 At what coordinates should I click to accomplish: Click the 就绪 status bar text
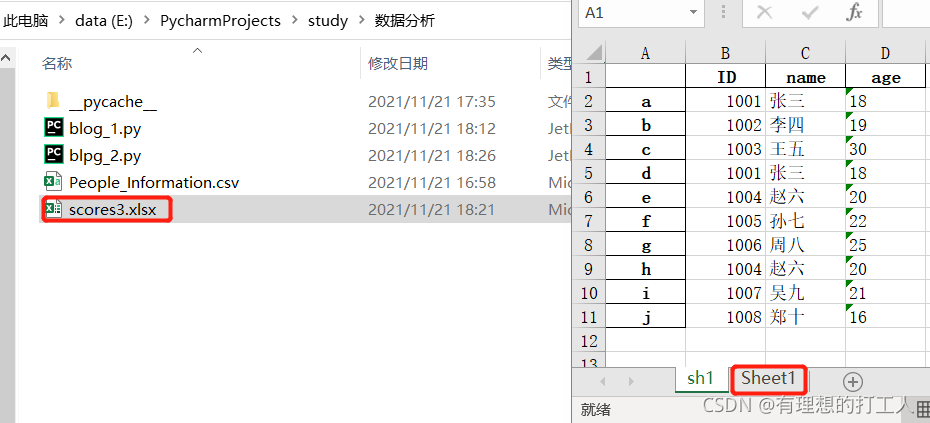click(595, 409)
